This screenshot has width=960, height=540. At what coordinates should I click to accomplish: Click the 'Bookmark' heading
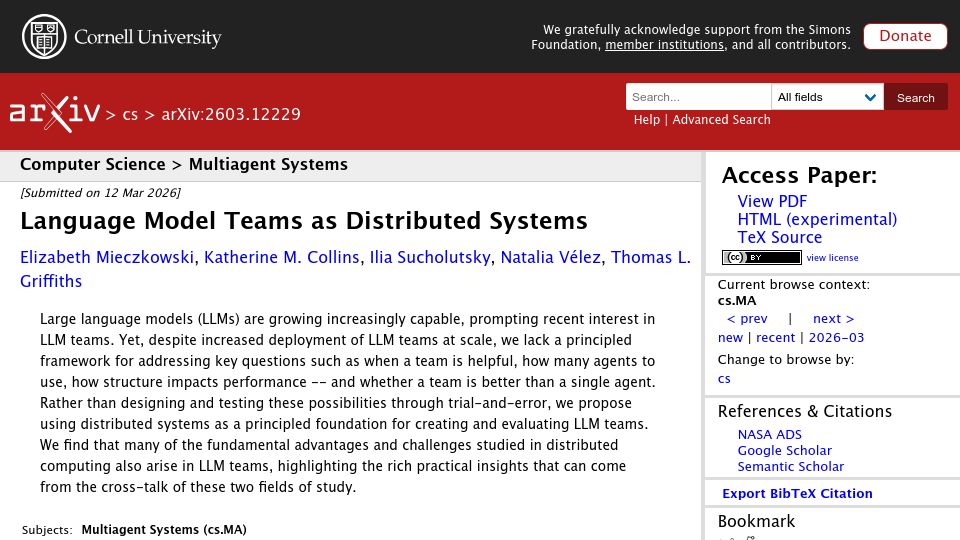[756, 522]
